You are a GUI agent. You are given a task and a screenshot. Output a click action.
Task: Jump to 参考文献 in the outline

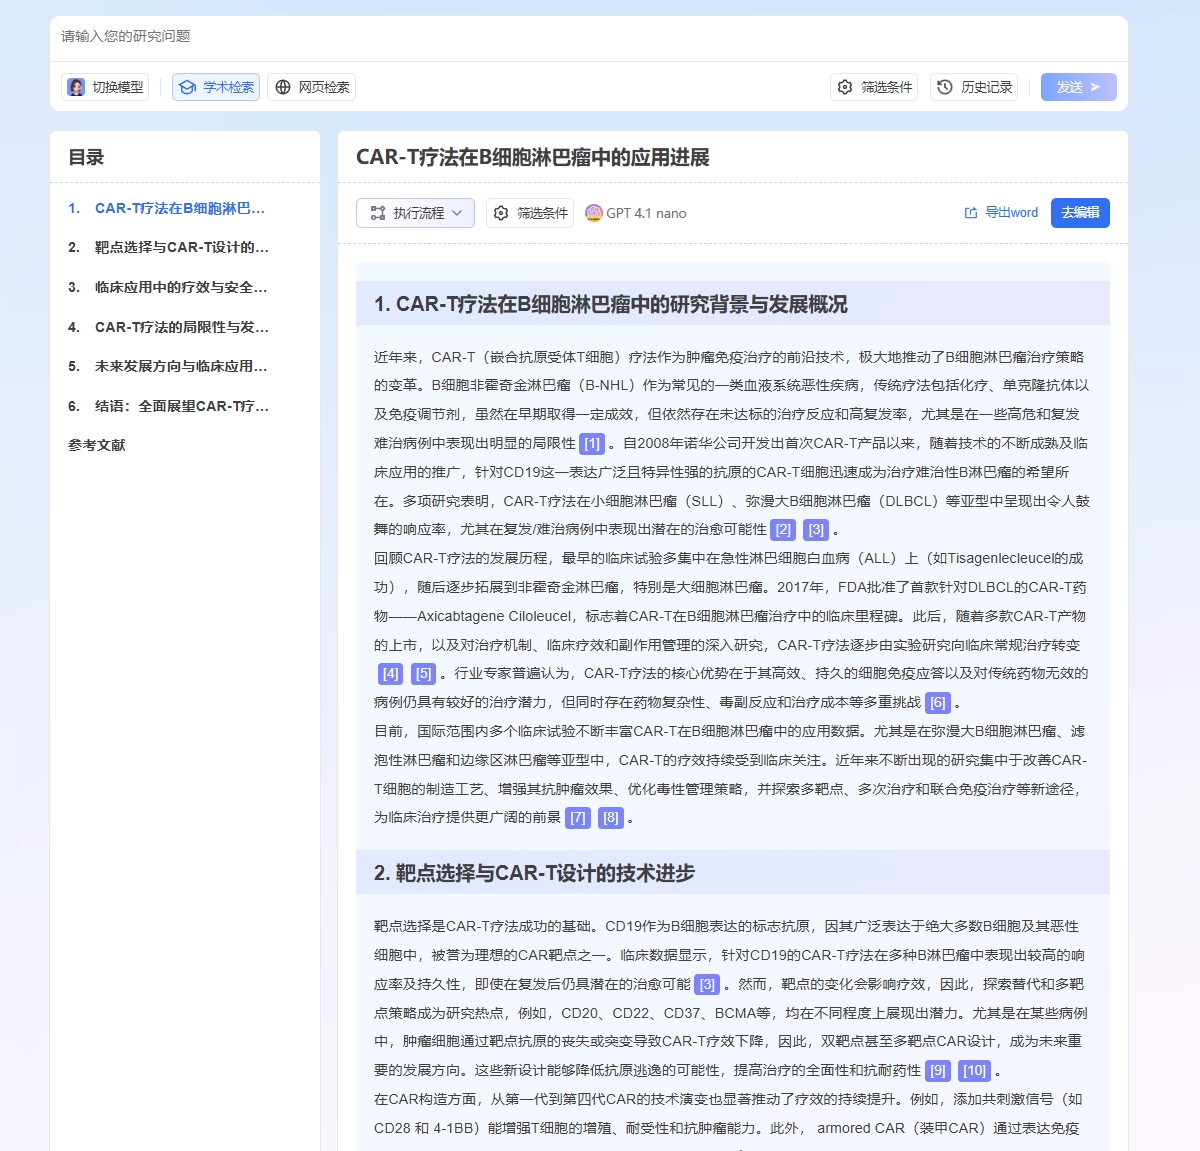pyautogui.click(x=97, y=445)
